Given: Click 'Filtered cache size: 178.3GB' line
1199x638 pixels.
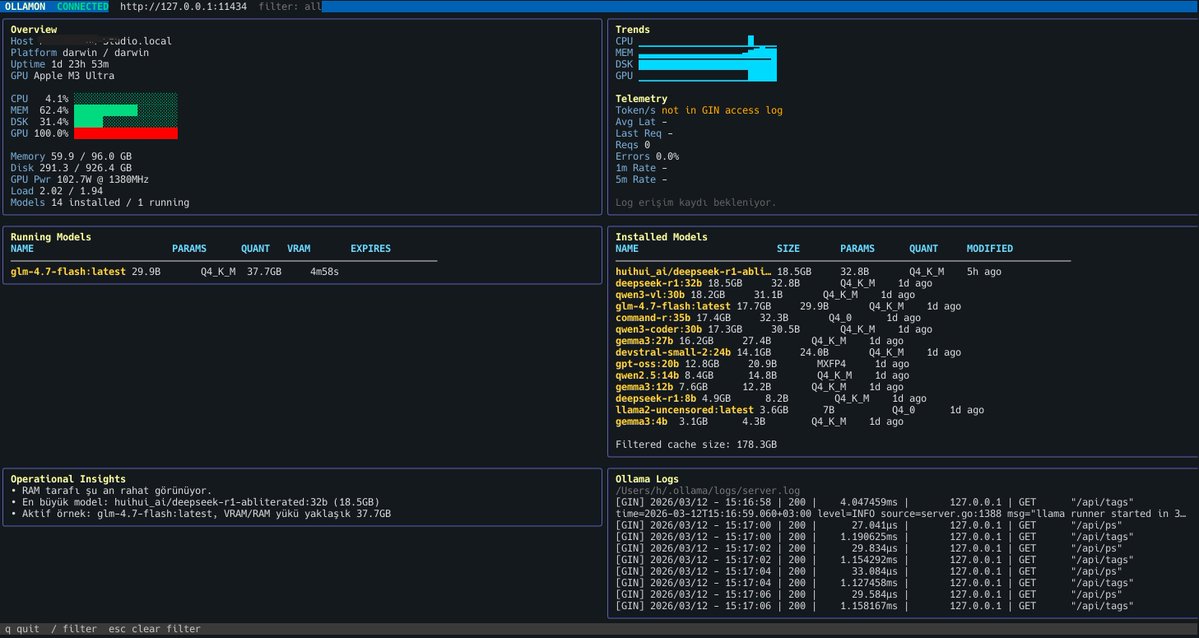Looking at the screenshot, I should click(x=696, y=444).
